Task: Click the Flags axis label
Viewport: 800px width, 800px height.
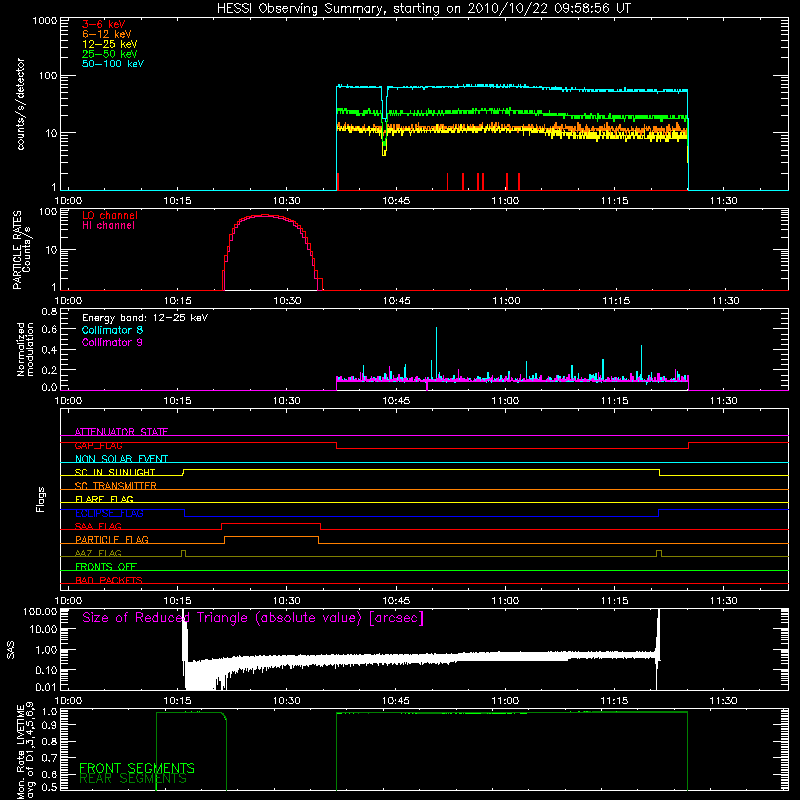Action: [40, 499]
